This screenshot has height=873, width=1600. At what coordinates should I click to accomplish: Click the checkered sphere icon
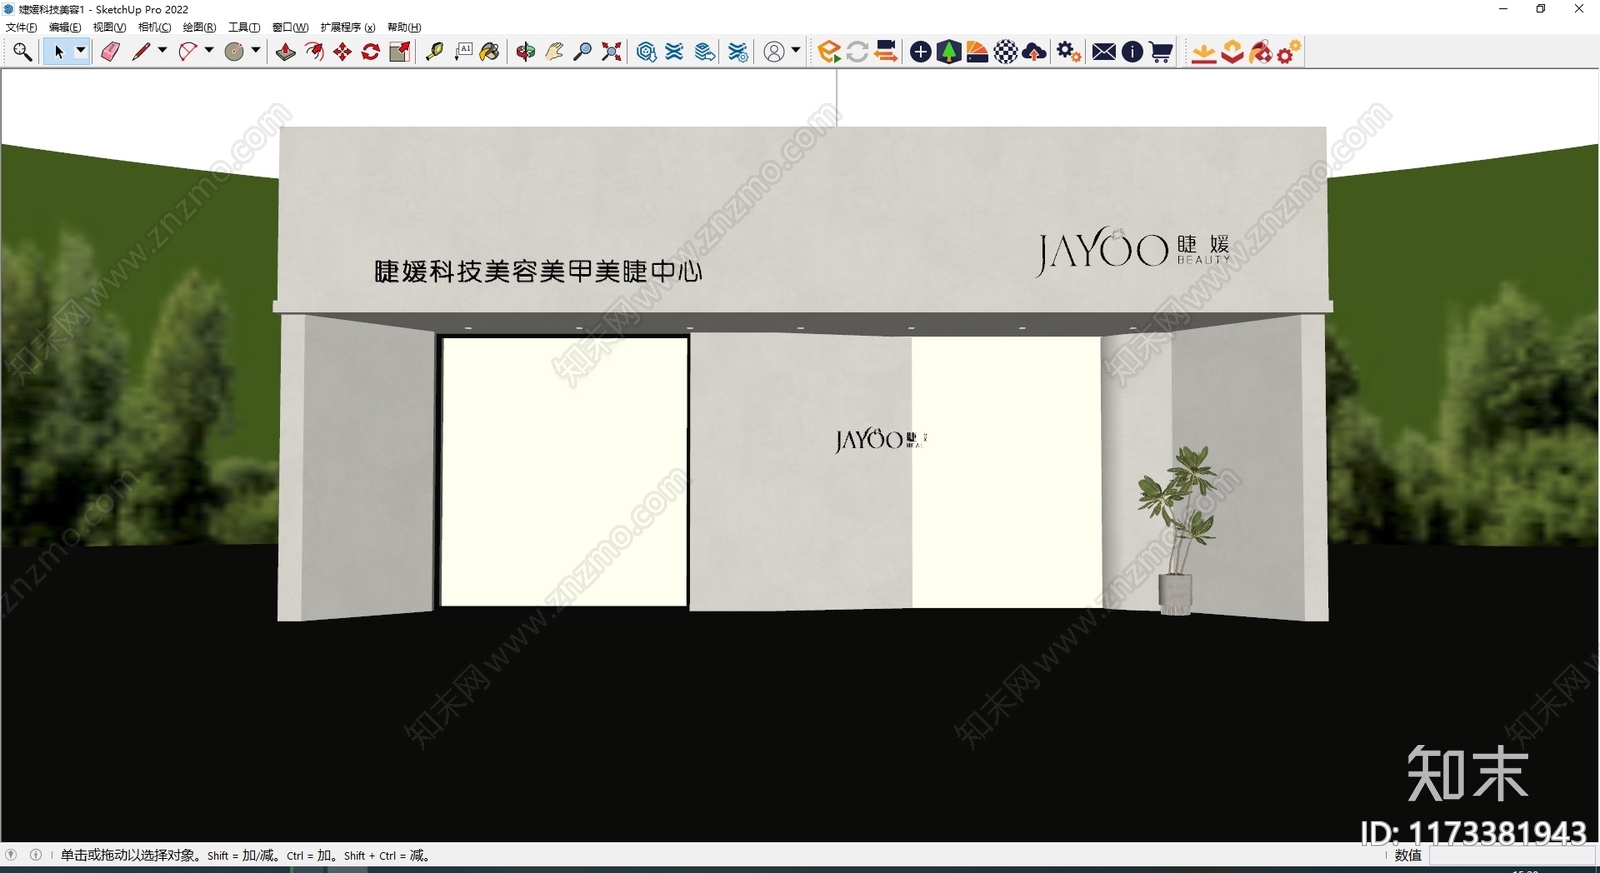(1006, 52)
